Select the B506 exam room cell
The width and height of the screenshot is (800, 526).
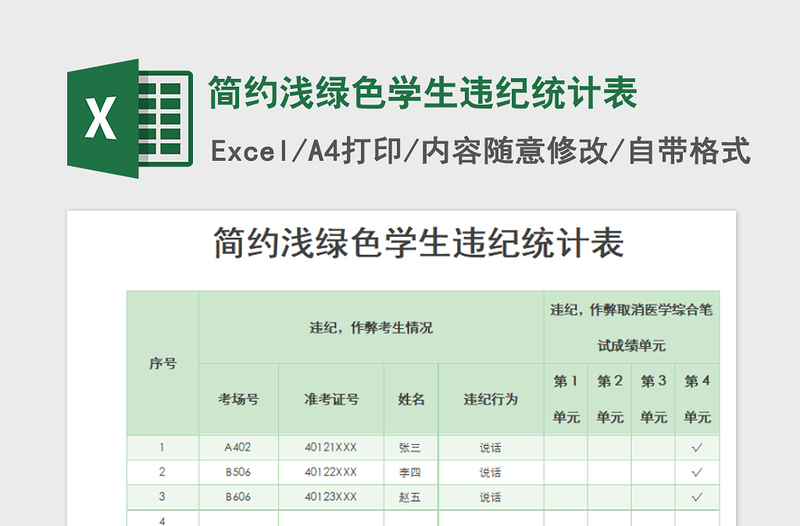pos(239,472)
